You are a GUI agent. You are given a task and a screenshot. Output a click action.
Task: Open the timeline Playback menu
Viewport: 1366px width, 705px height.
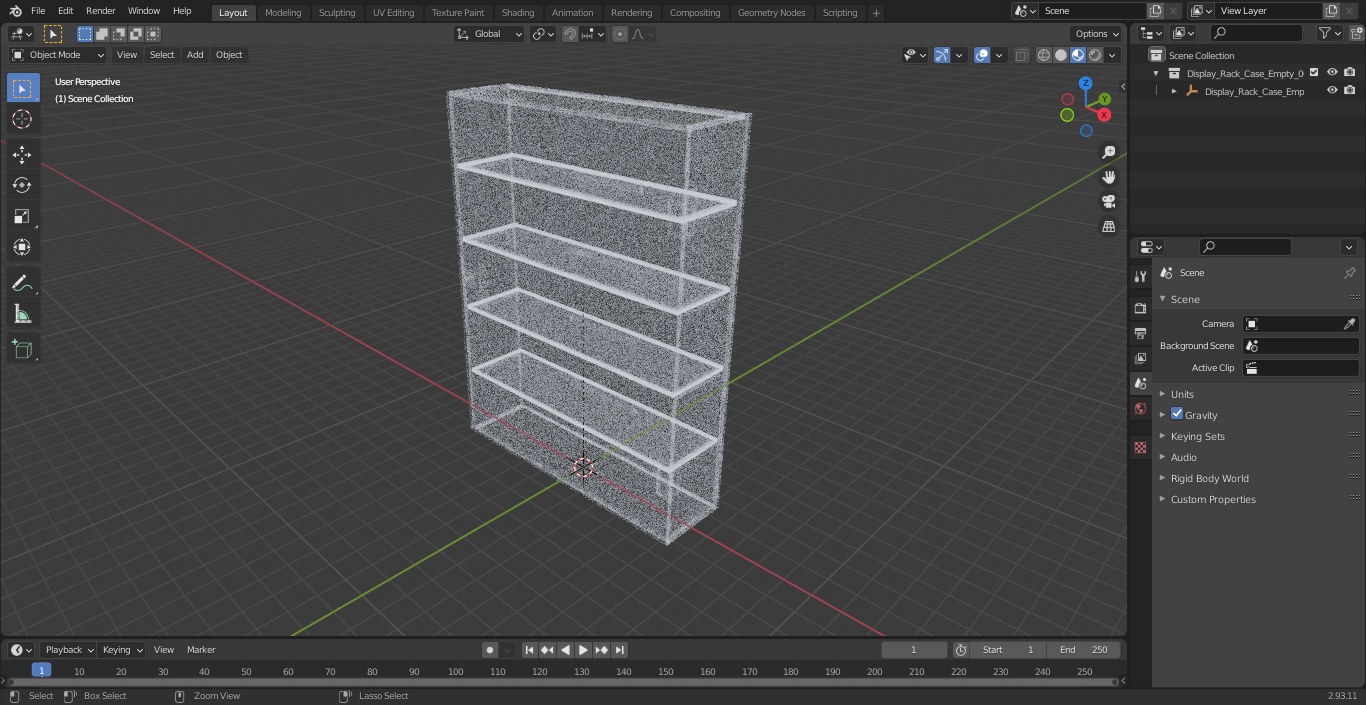click(x=69, y=650)
